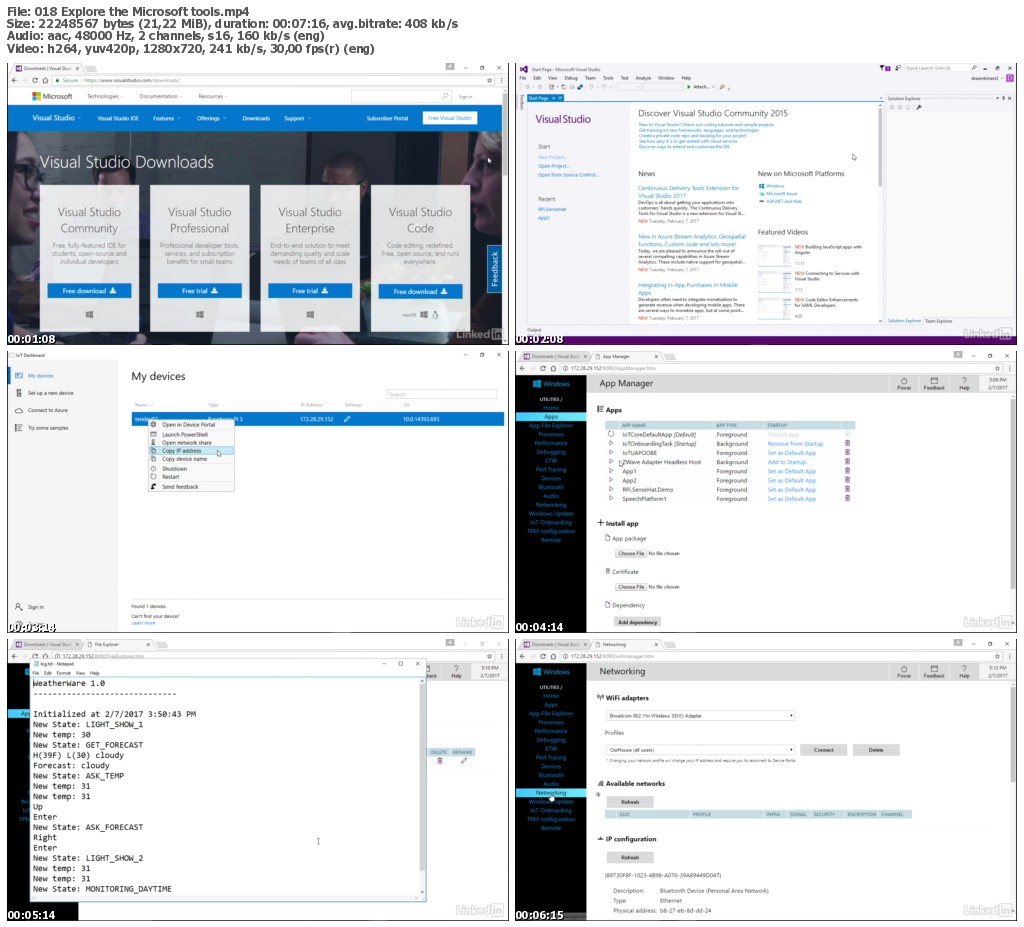Click Sign in person icon in IoT Dashboard
This screenshot has height=927, width=1024.
pos(19,606)
